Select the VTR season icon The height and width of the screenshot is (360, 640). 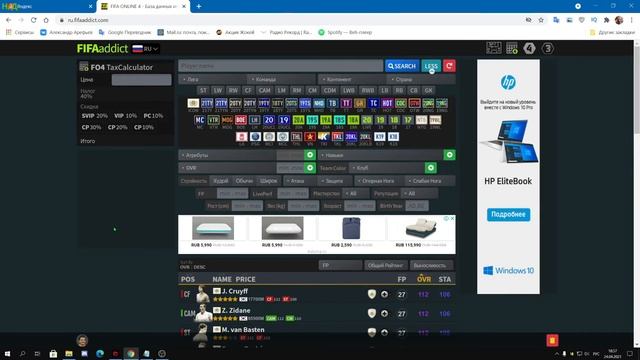pos(213,120)
